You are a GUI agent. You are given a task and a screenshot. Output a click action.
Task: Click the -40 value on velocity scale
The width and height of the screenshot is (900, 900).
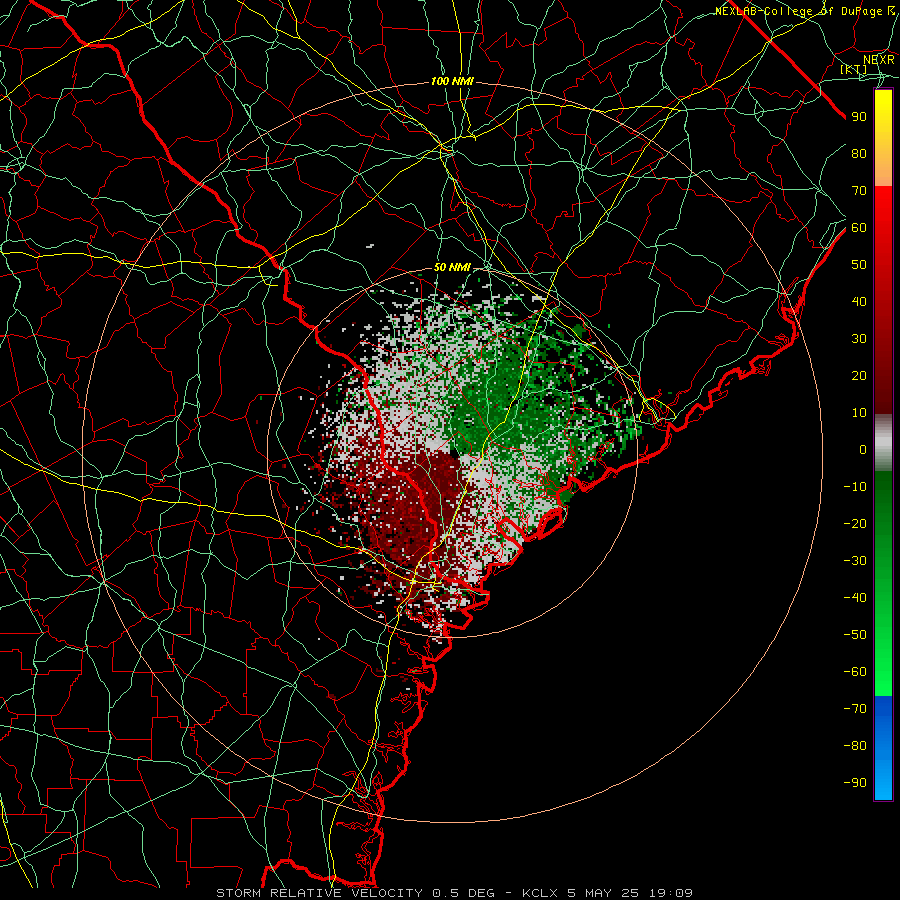point(855,598)
